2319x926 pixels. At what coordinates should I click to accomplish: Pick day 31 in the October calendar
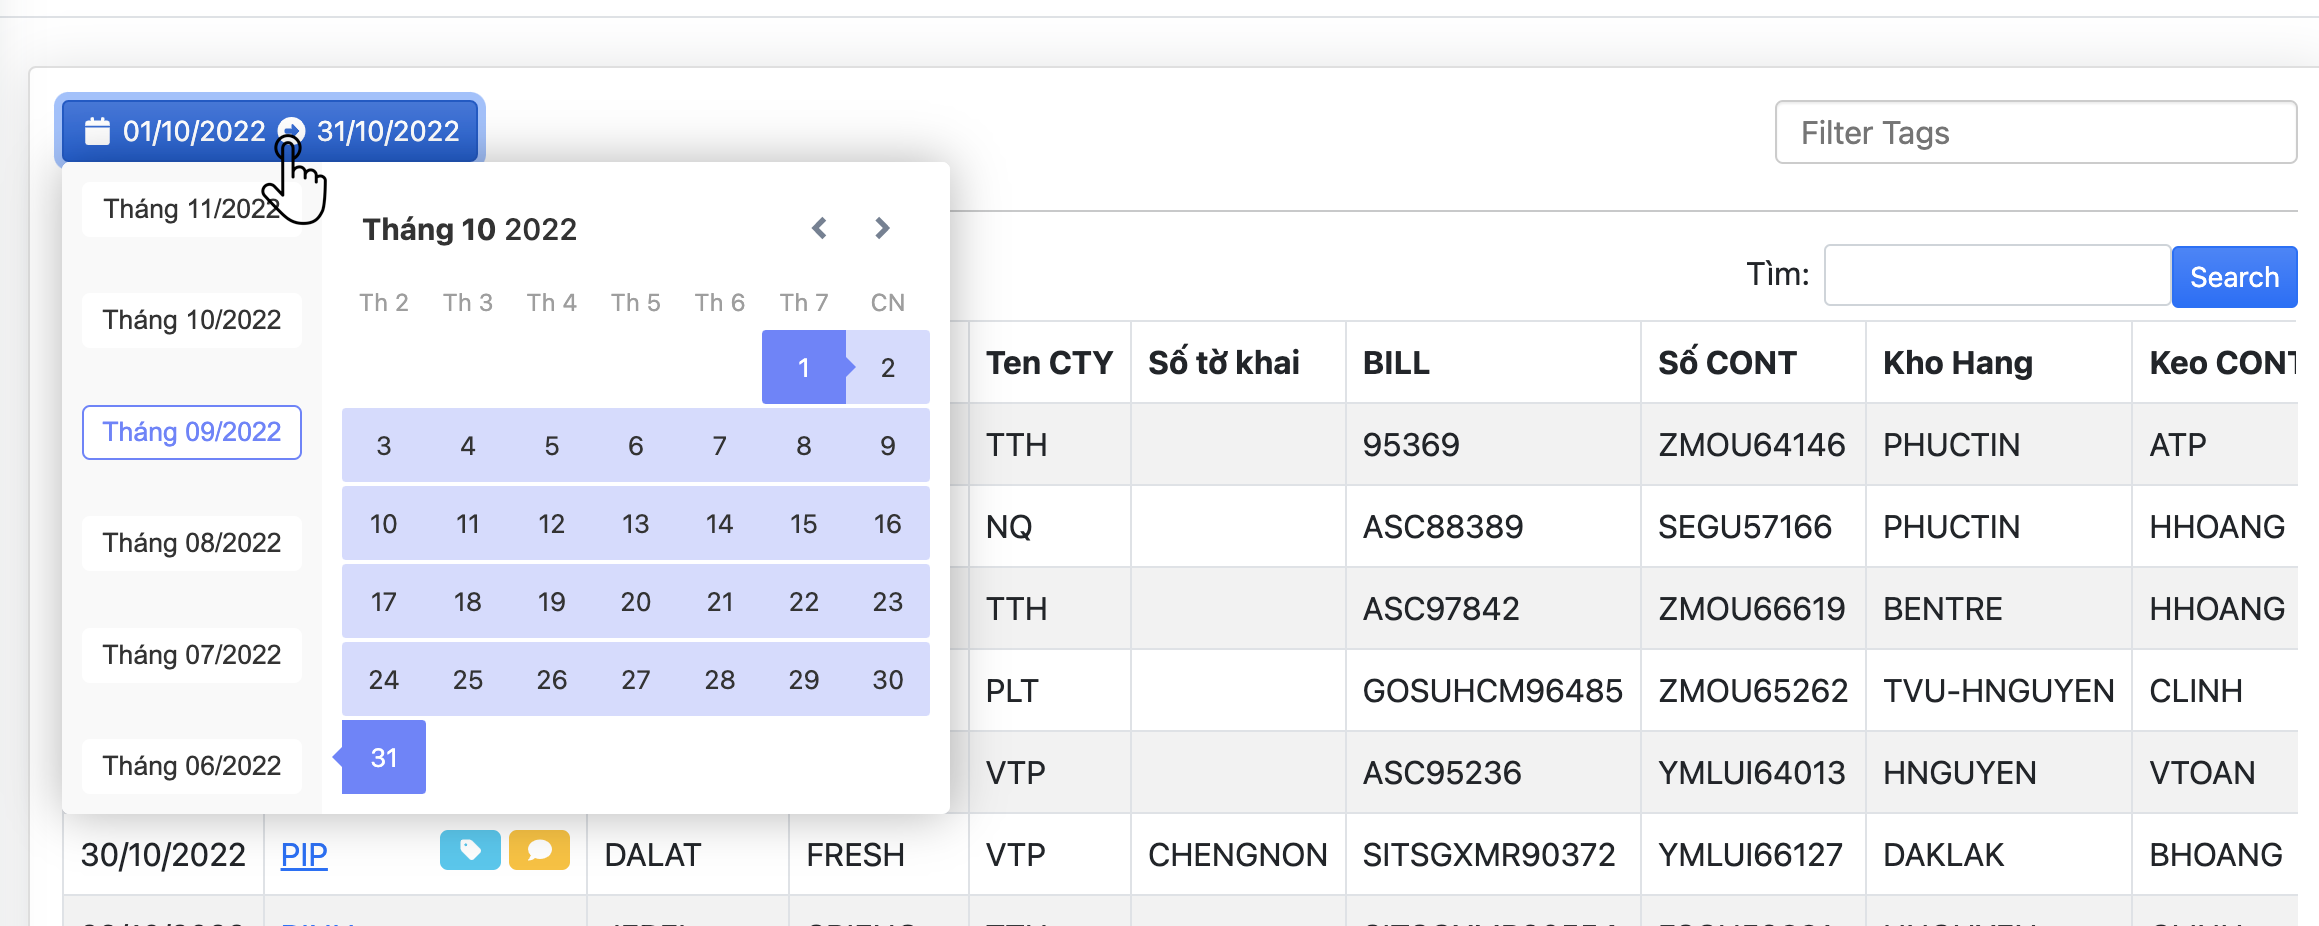point(384,758)
